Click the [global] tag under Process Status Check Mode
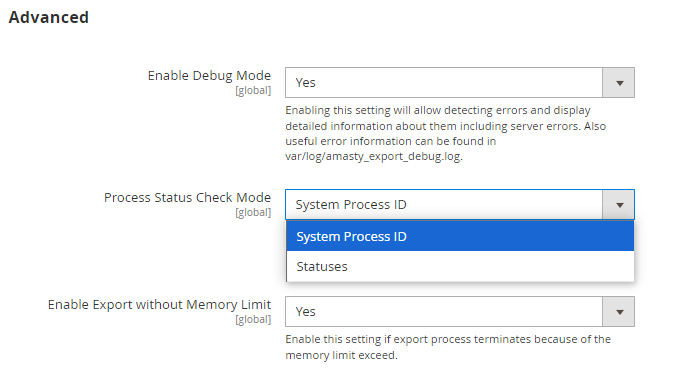 tap(253, 212)
